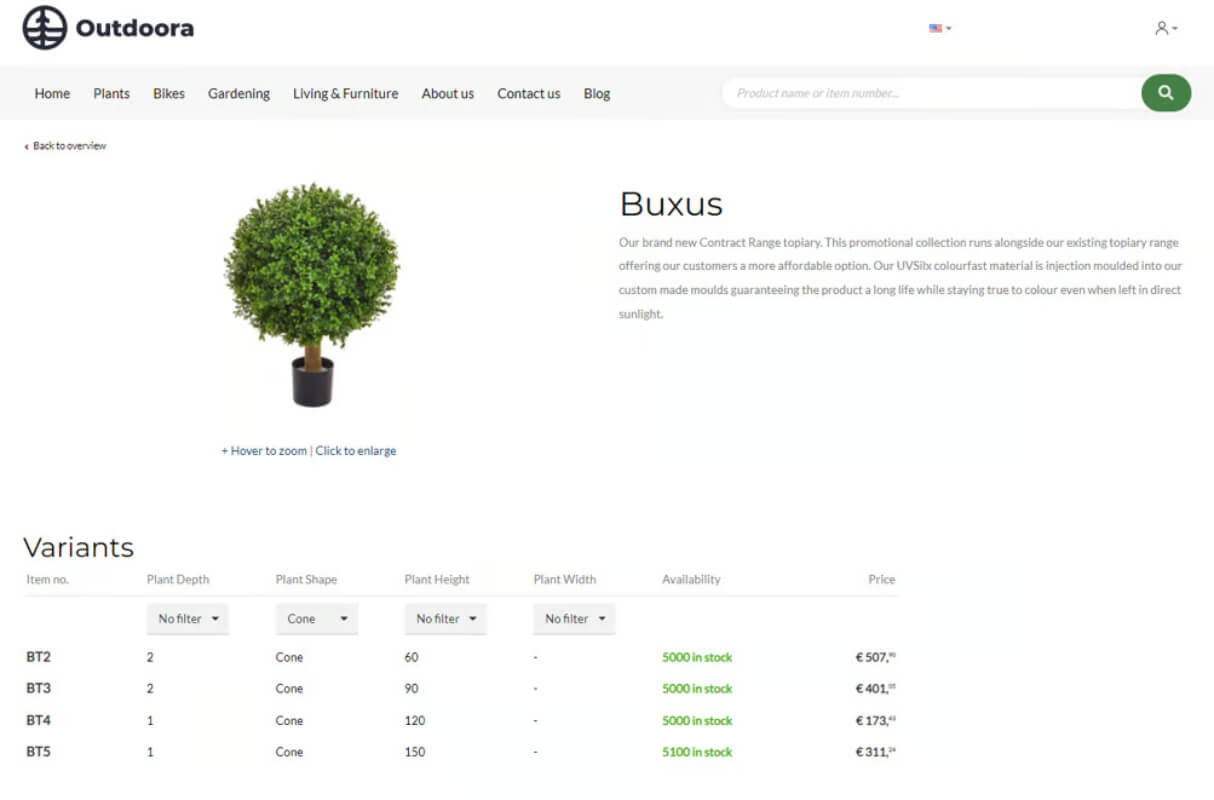Click the Back to overview link
The width and height of the screenshot is (1214, 800).
pyautogui.click(x=66, y=146)
